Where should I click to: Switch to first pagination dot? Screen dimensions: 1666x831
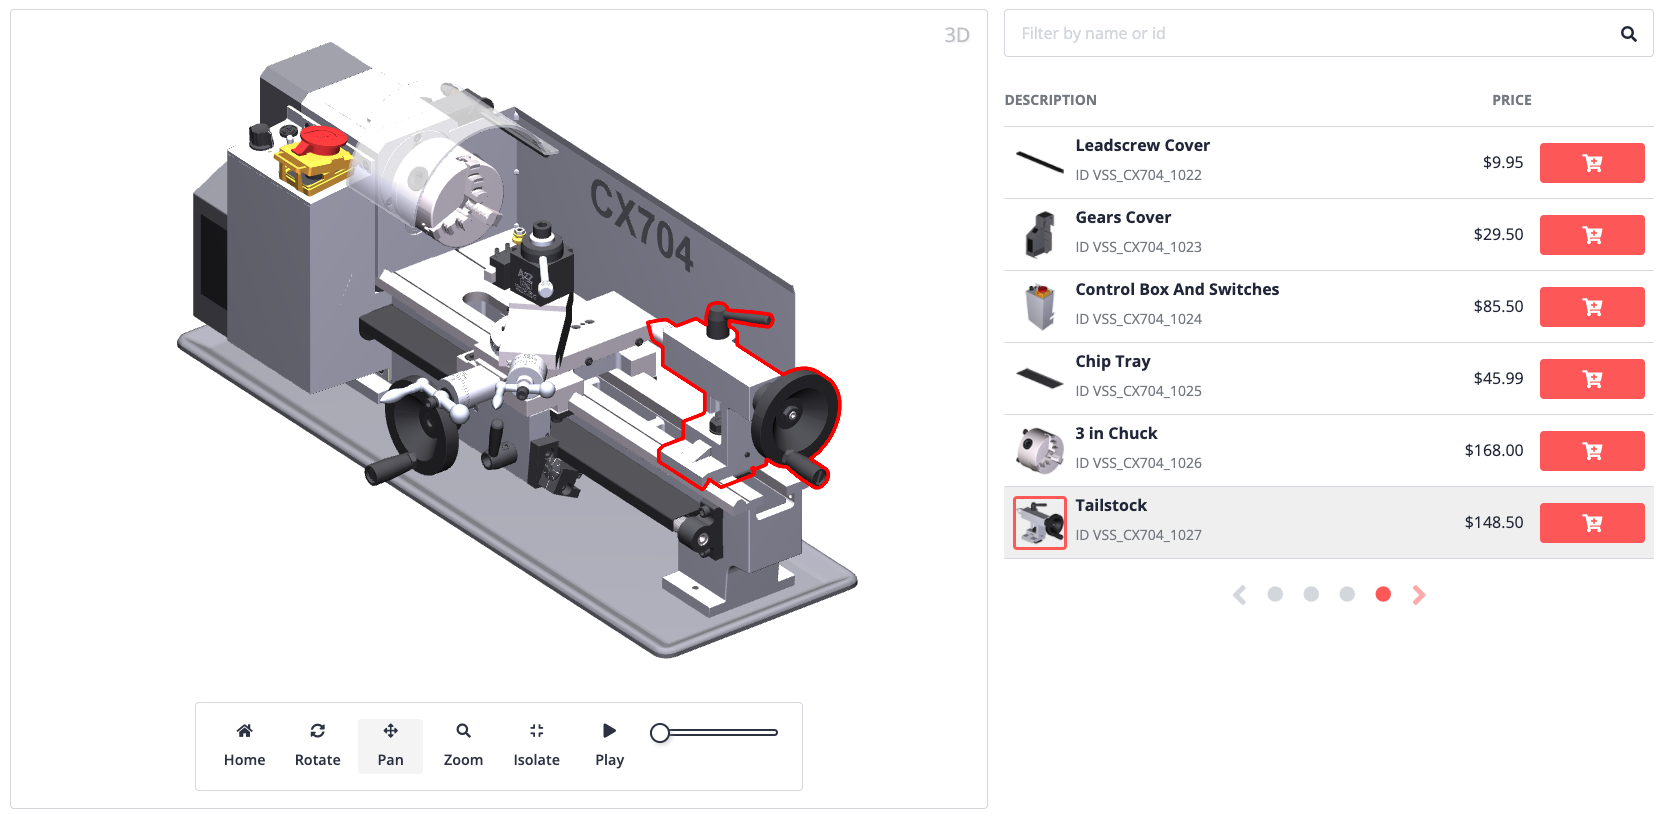(x=1275, y=594)
